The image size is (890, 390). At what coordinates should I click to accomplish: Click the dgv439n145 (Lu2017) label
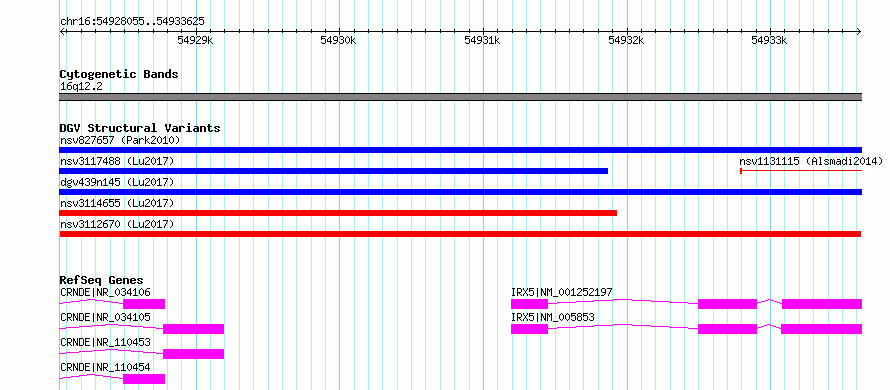[117, 182]
